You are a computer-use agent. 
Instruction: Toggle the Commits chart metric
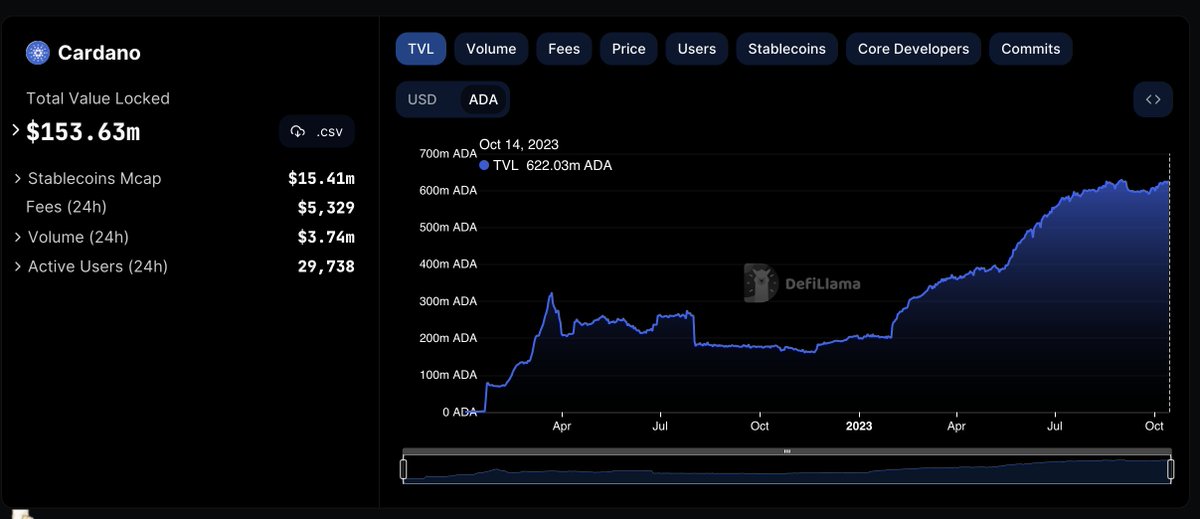pyautogui.click(x=1031, y=48)
